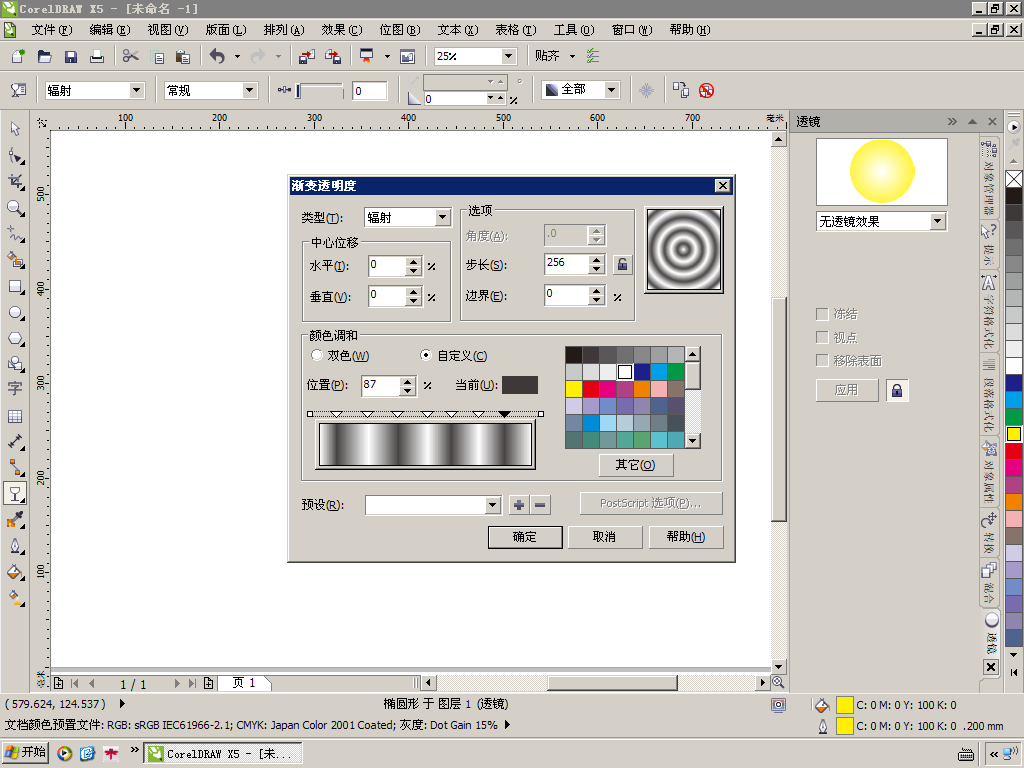Select the 自定义 radio button
Image resolution: width=1024 pixels, height=768 pixels.
tap(426, 355)
